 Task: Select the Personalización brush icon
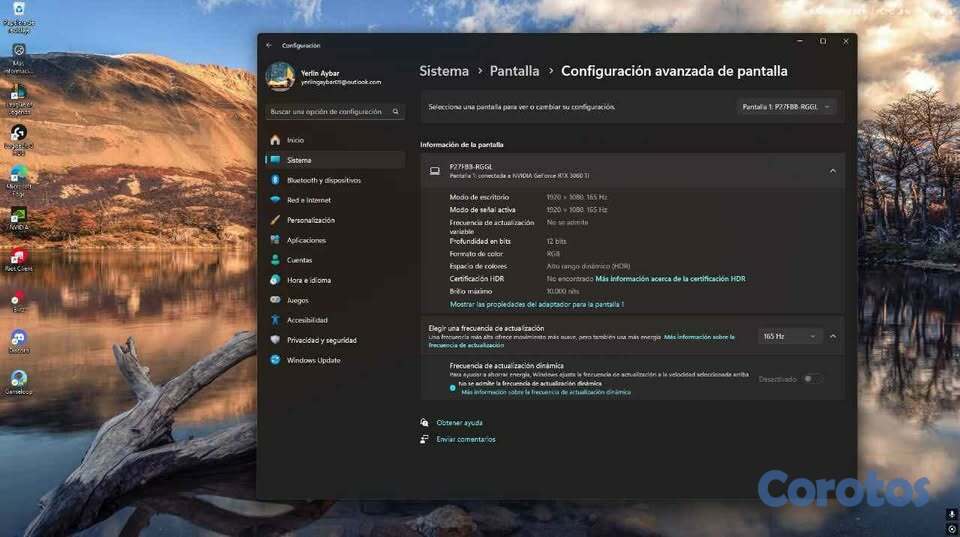pyautogui.click(x=275, y=220)
